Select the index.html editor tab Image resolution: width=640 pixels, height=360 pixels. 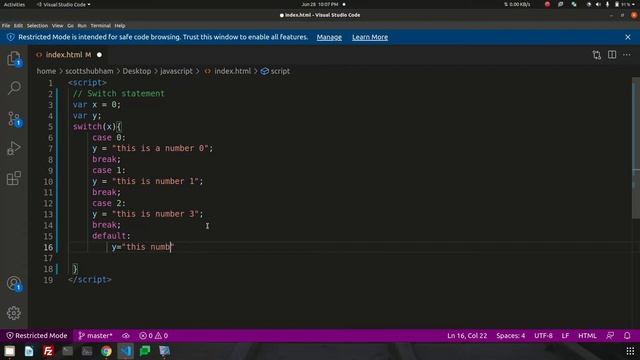point(67,55)
